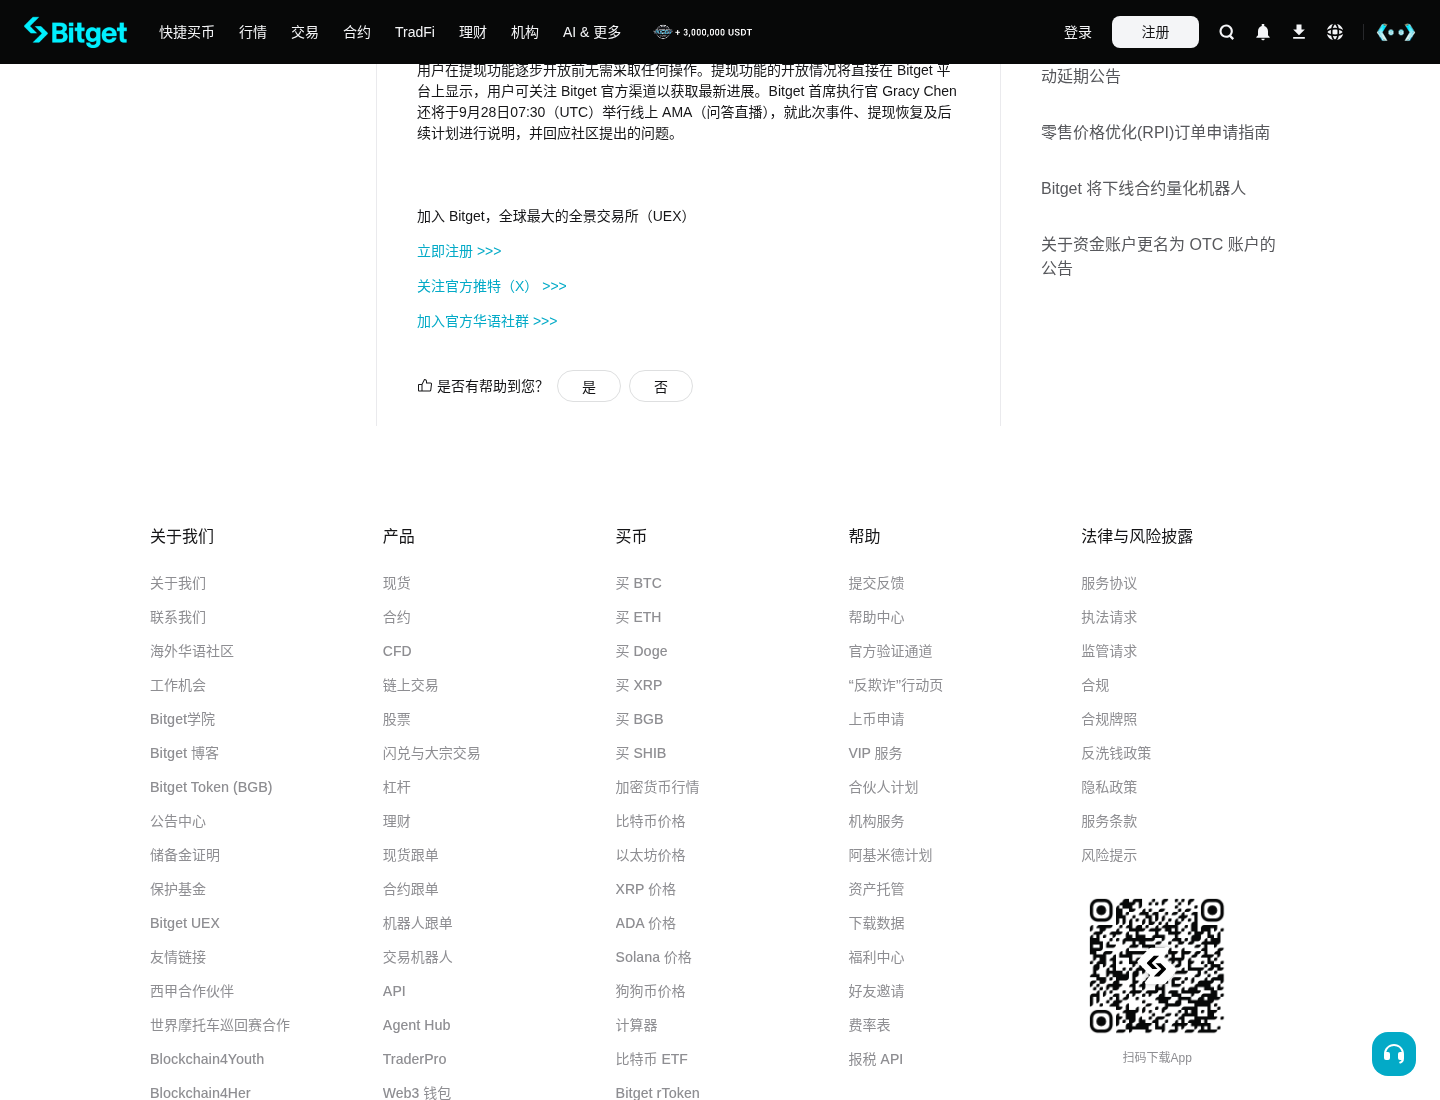Open Bitget 将下线合约量化机器人 article
The image size is (1440, 1100).
(x=1143, y=188)
